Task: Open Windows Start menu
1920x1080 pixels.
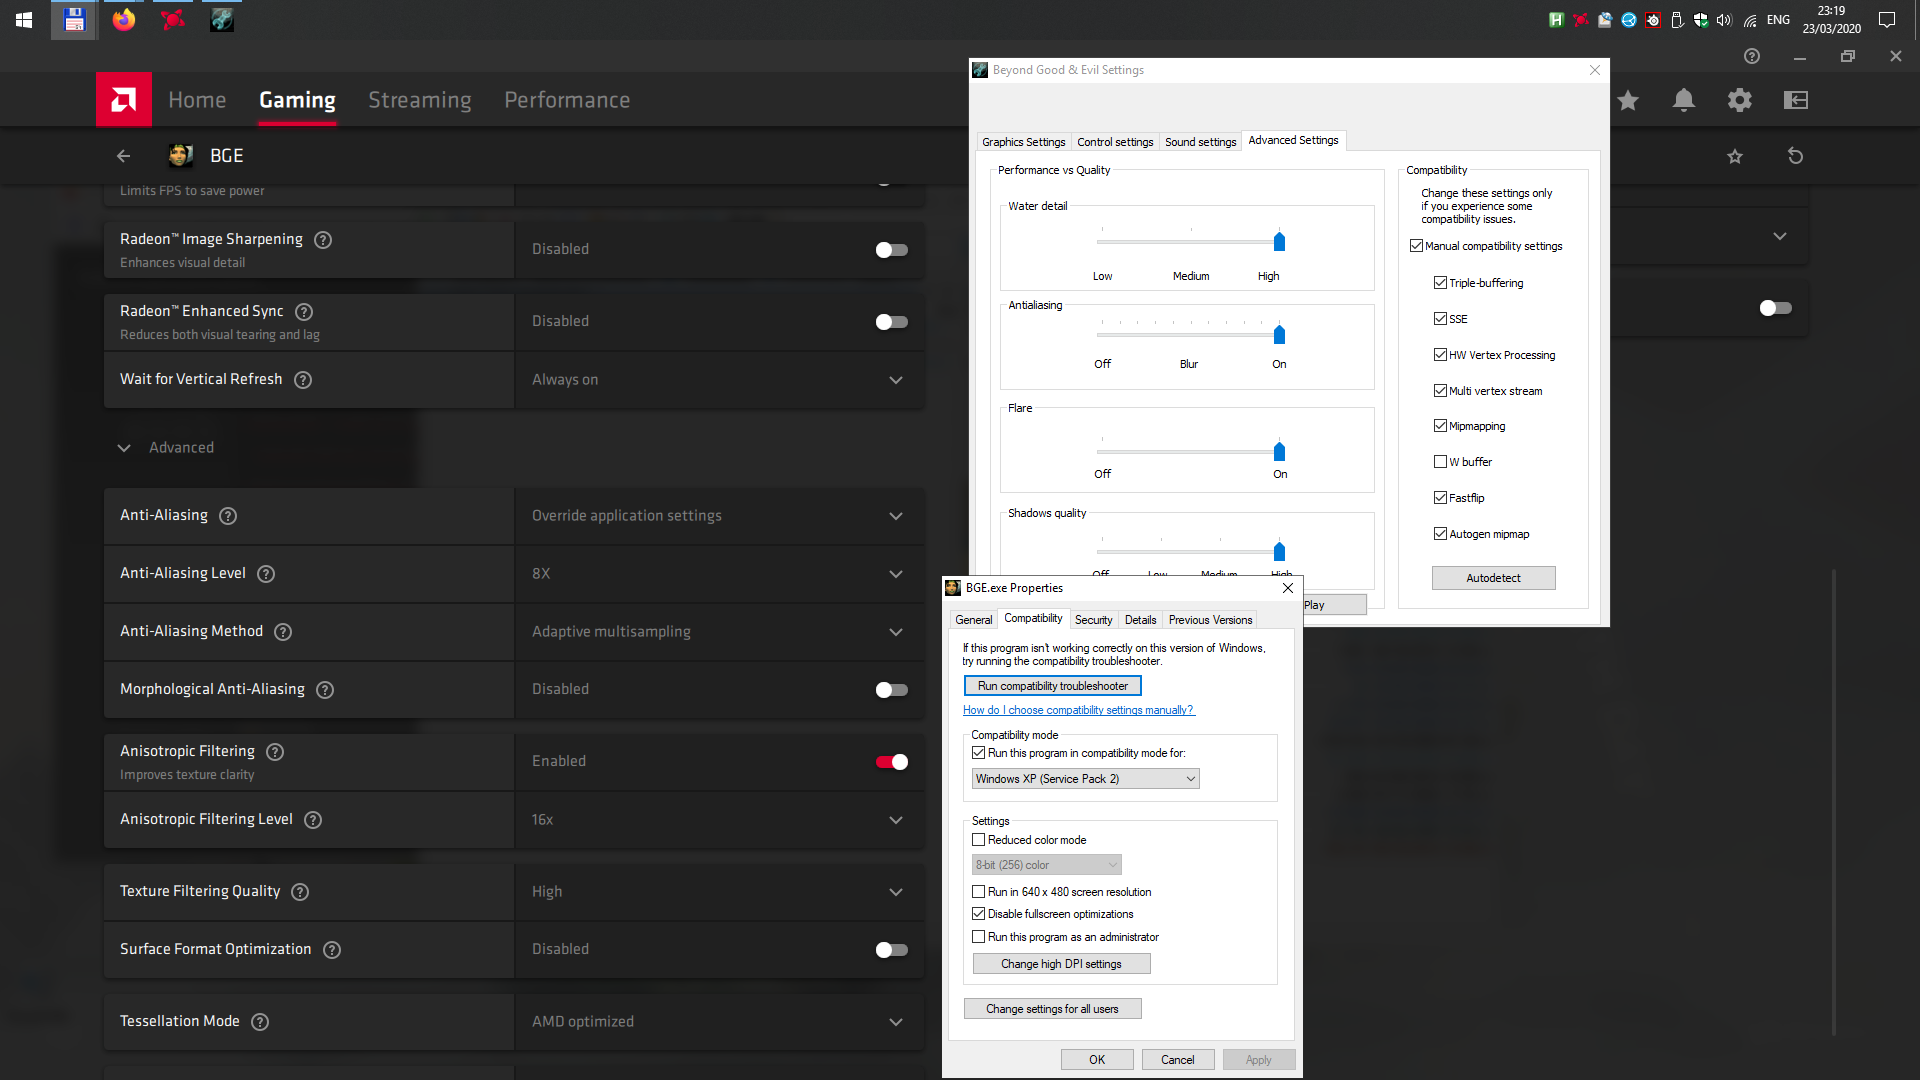Action: 24,20
